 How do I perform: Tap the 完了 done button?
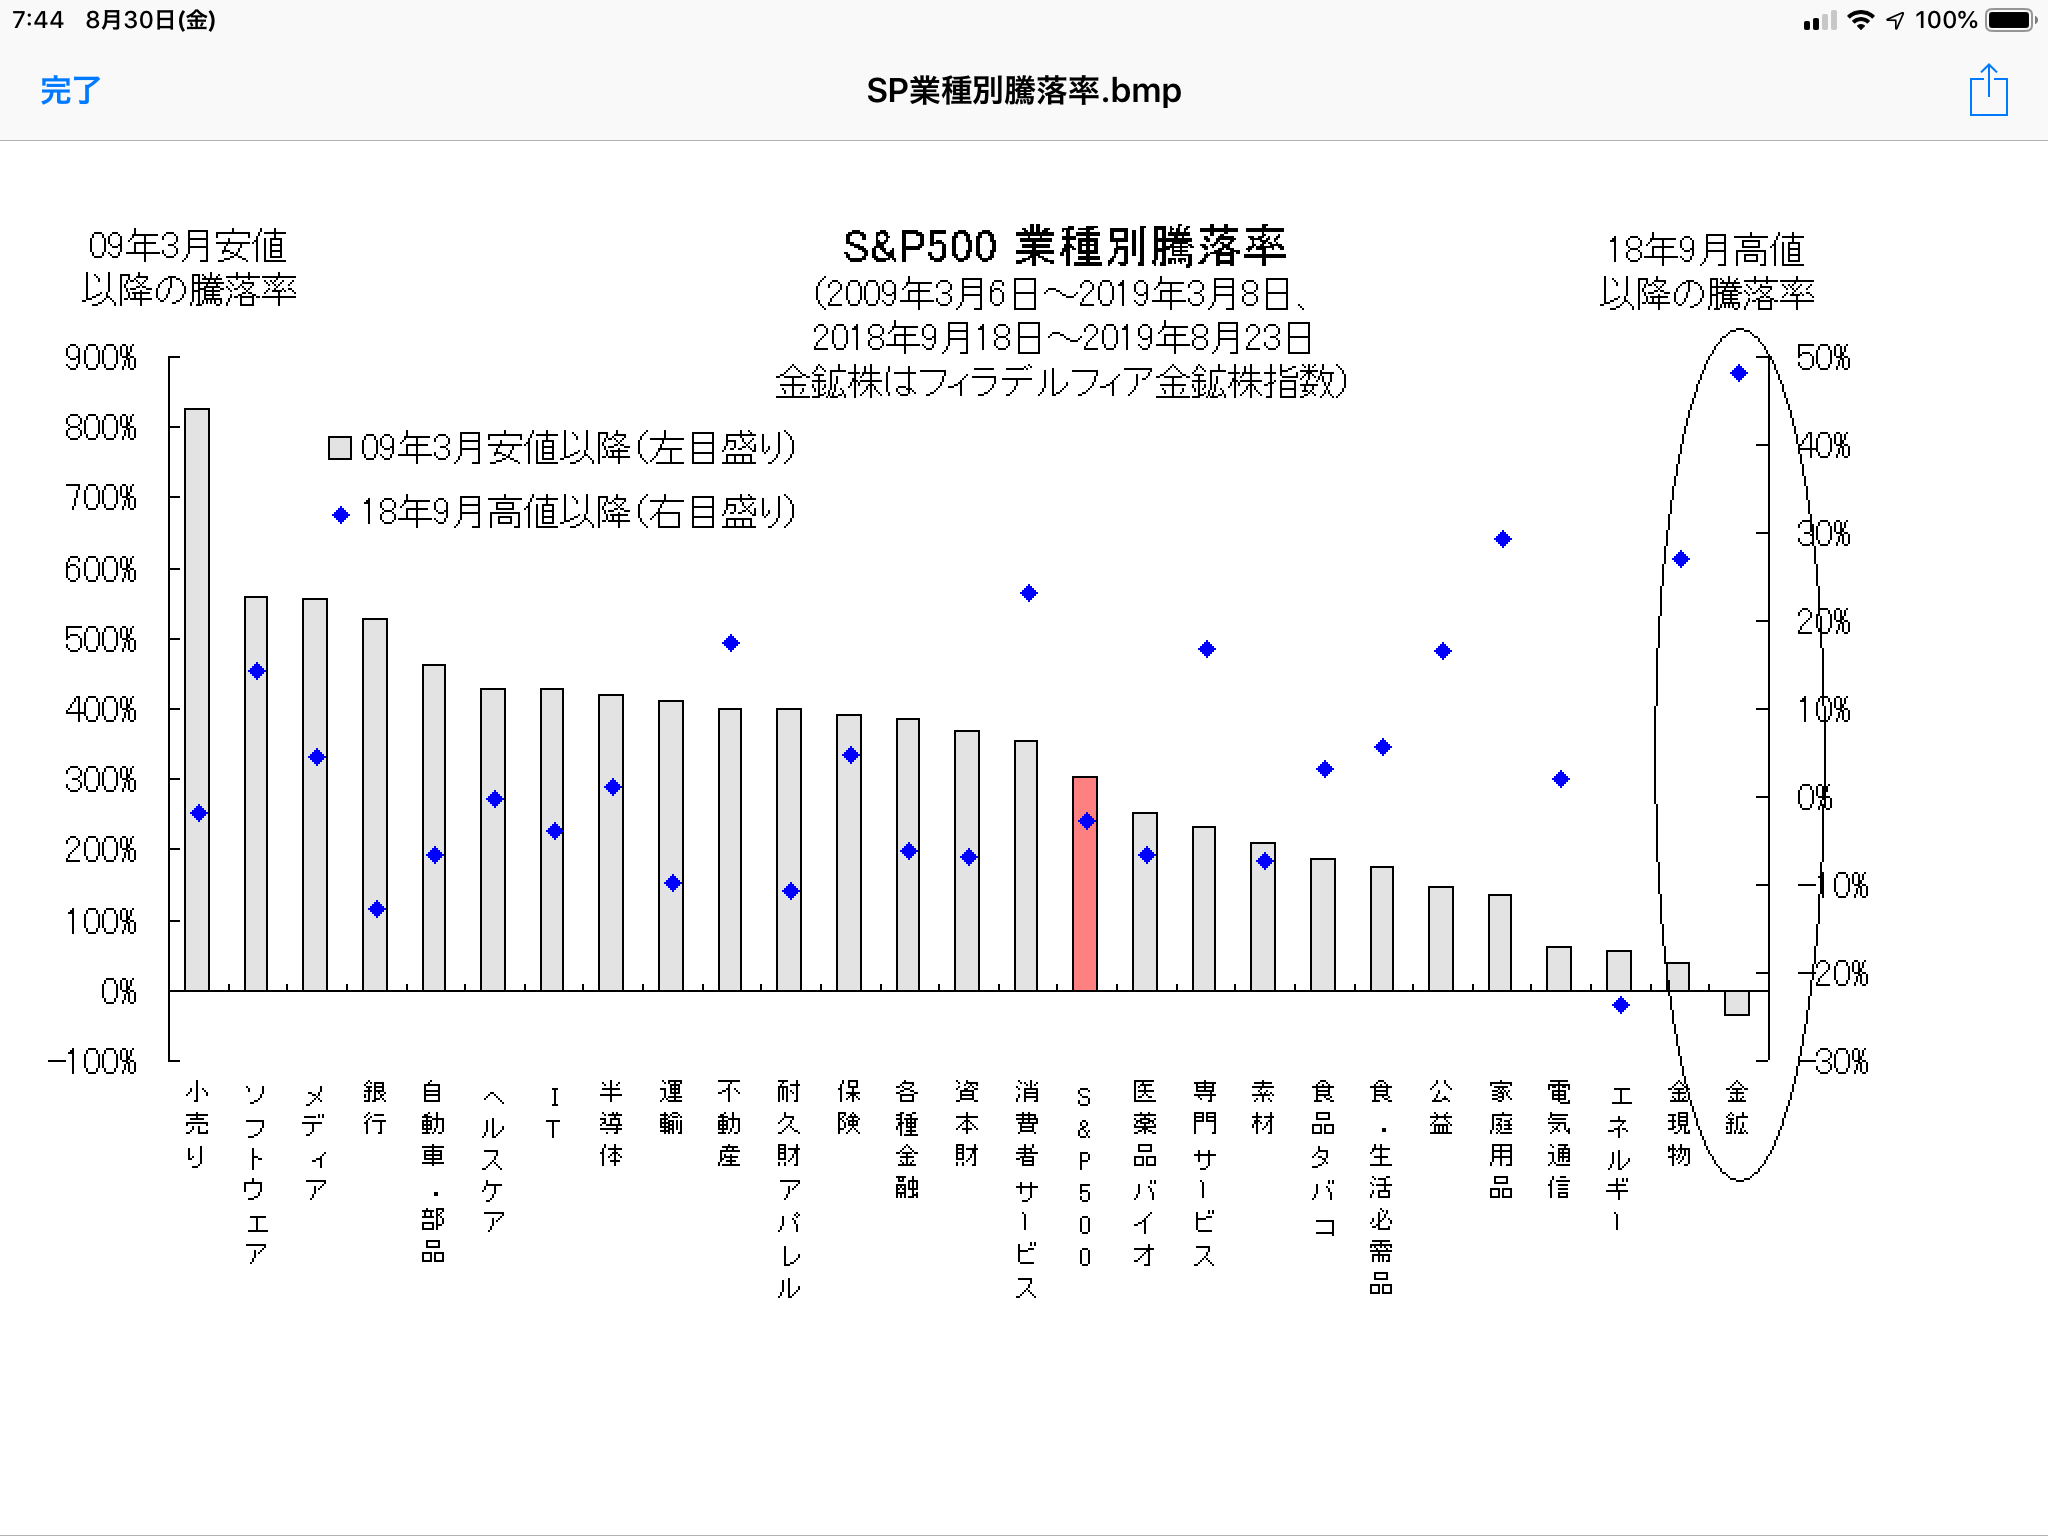(x=70, y=91)
